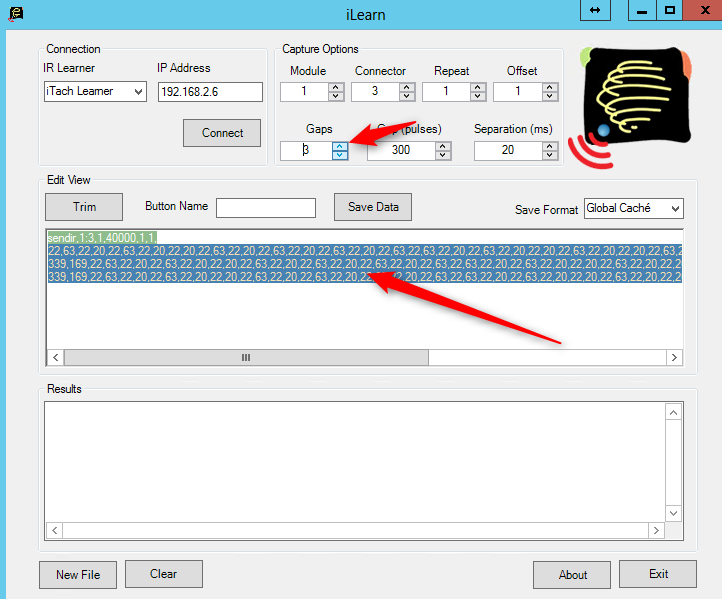722x599 pixels.
Task: Click the Repeat number field
Action: point(446,92)
